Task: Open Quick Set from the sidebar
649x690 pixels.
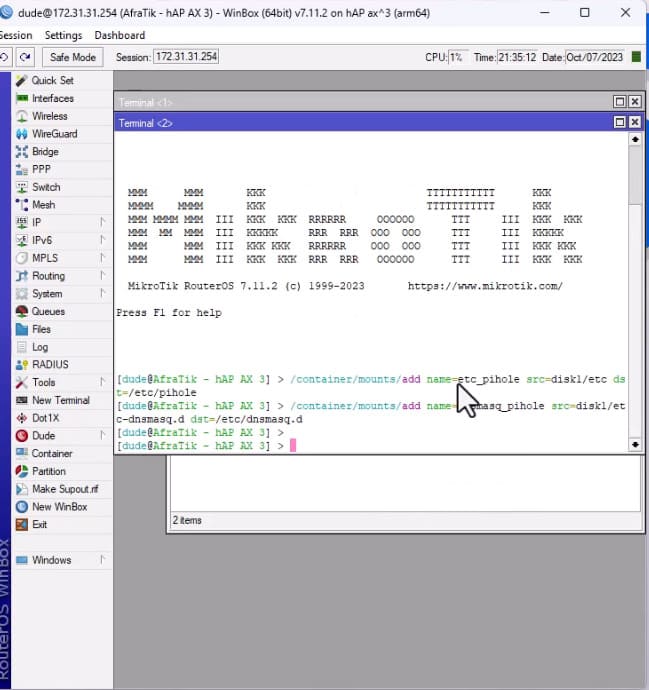Action: tap(53, 81)
